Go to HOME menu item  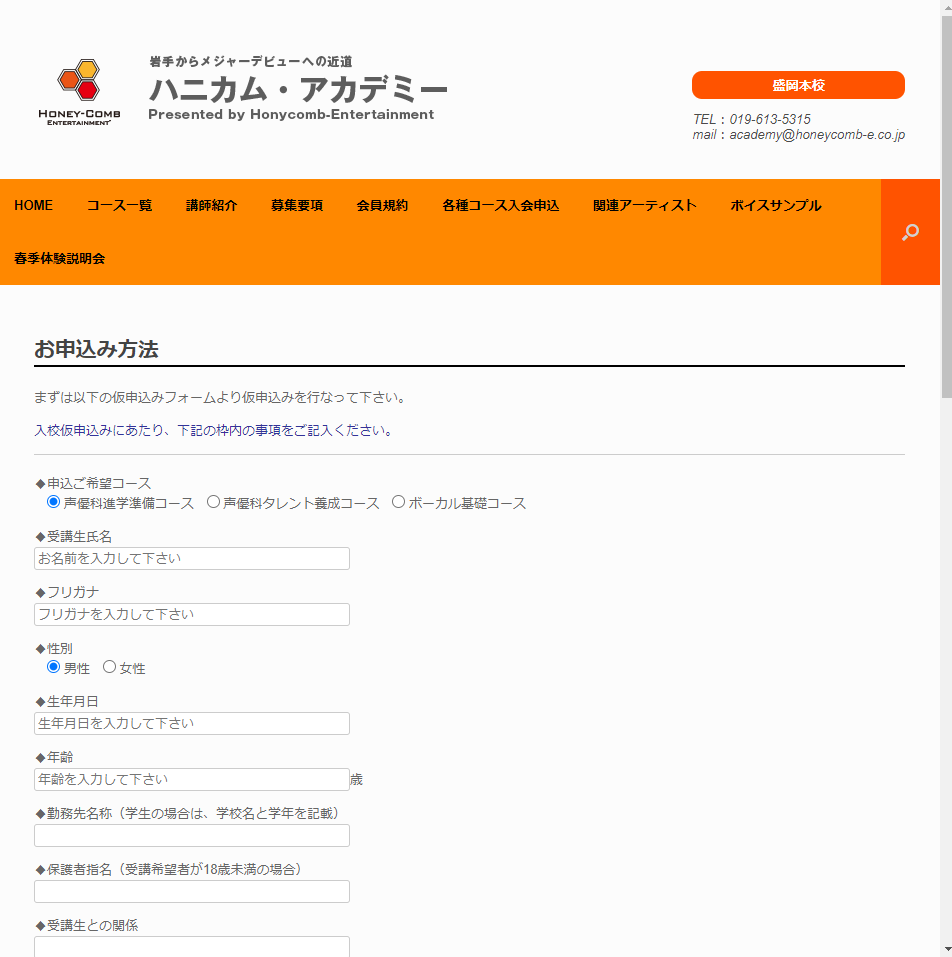(x=34, y=206)
